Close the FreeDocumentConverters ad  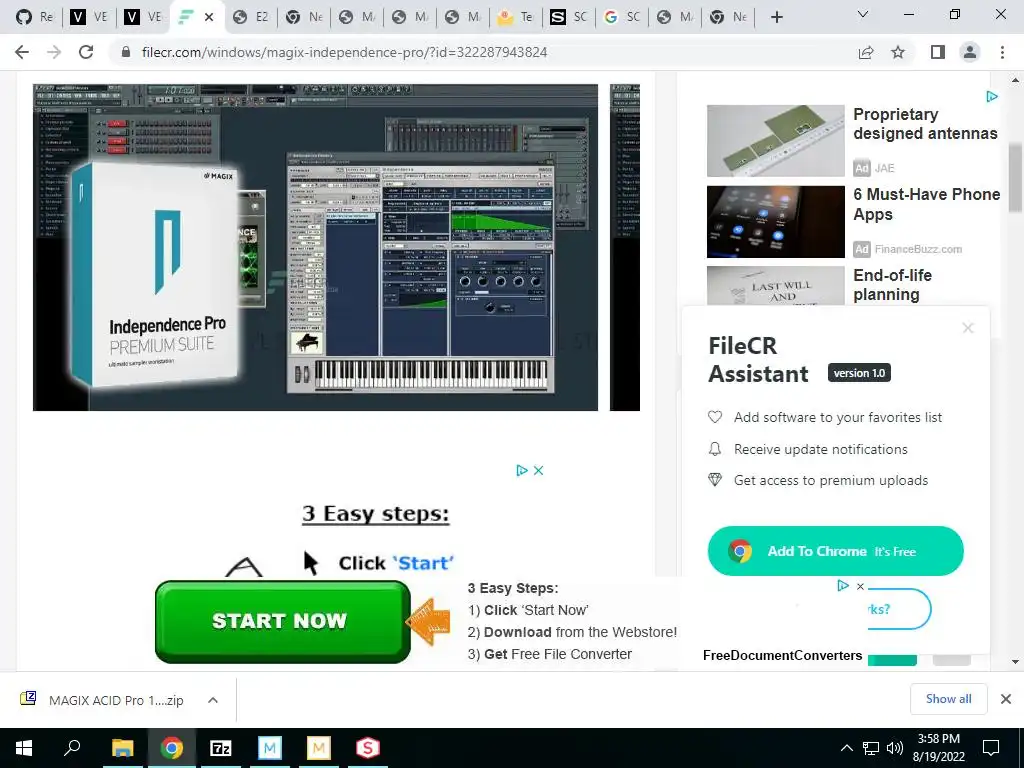coord(861,586)
